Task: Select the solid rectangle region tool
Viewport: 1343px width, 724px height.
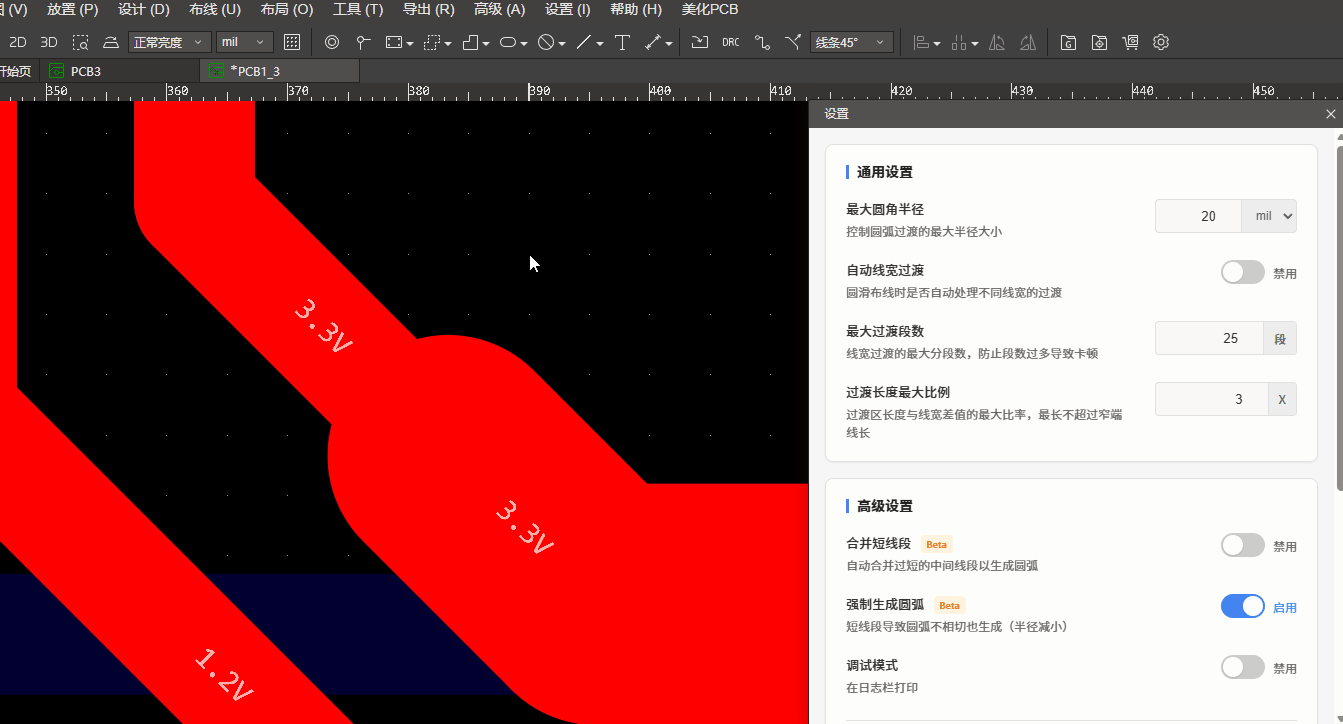Action: pyautogui.click(x=393, y=42)
